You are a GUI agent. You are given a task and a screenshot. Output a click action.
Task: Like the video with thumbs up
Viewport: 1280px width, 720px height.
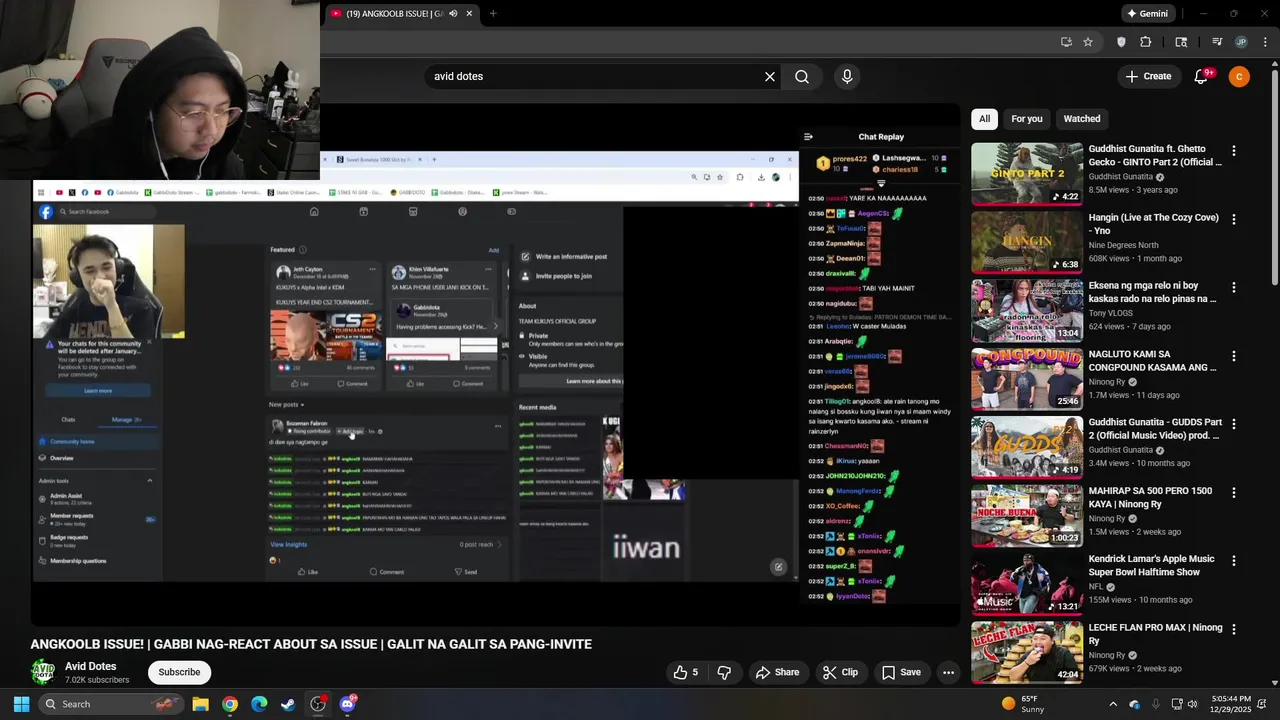tap(686, 672)
